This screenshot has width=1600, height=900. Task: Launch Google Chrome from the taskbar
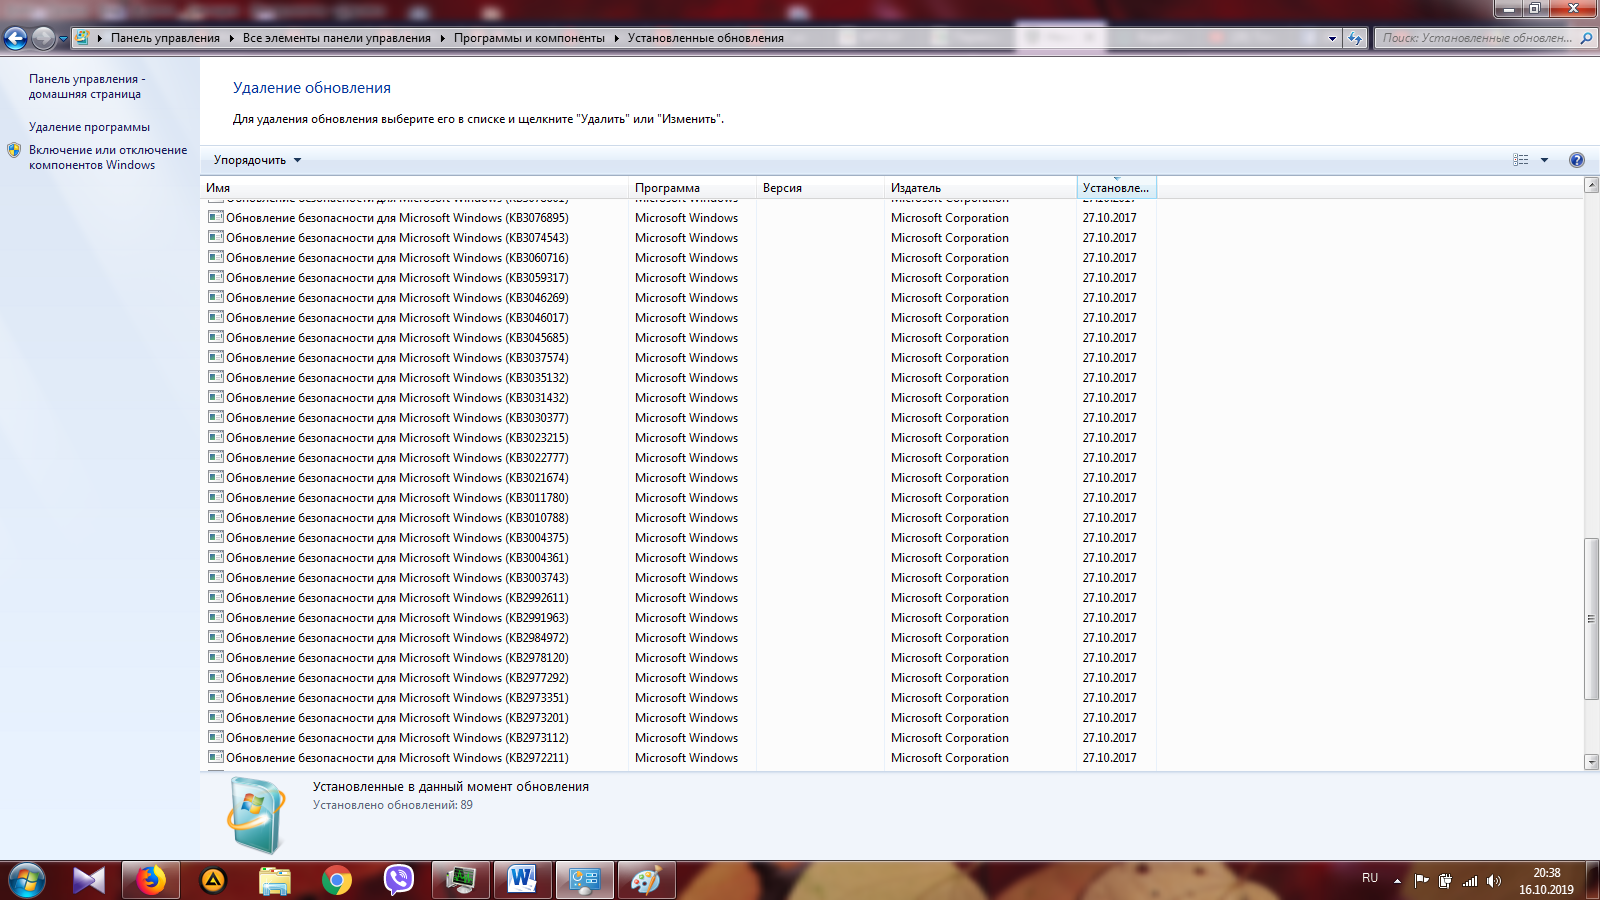tap(337, 880)
